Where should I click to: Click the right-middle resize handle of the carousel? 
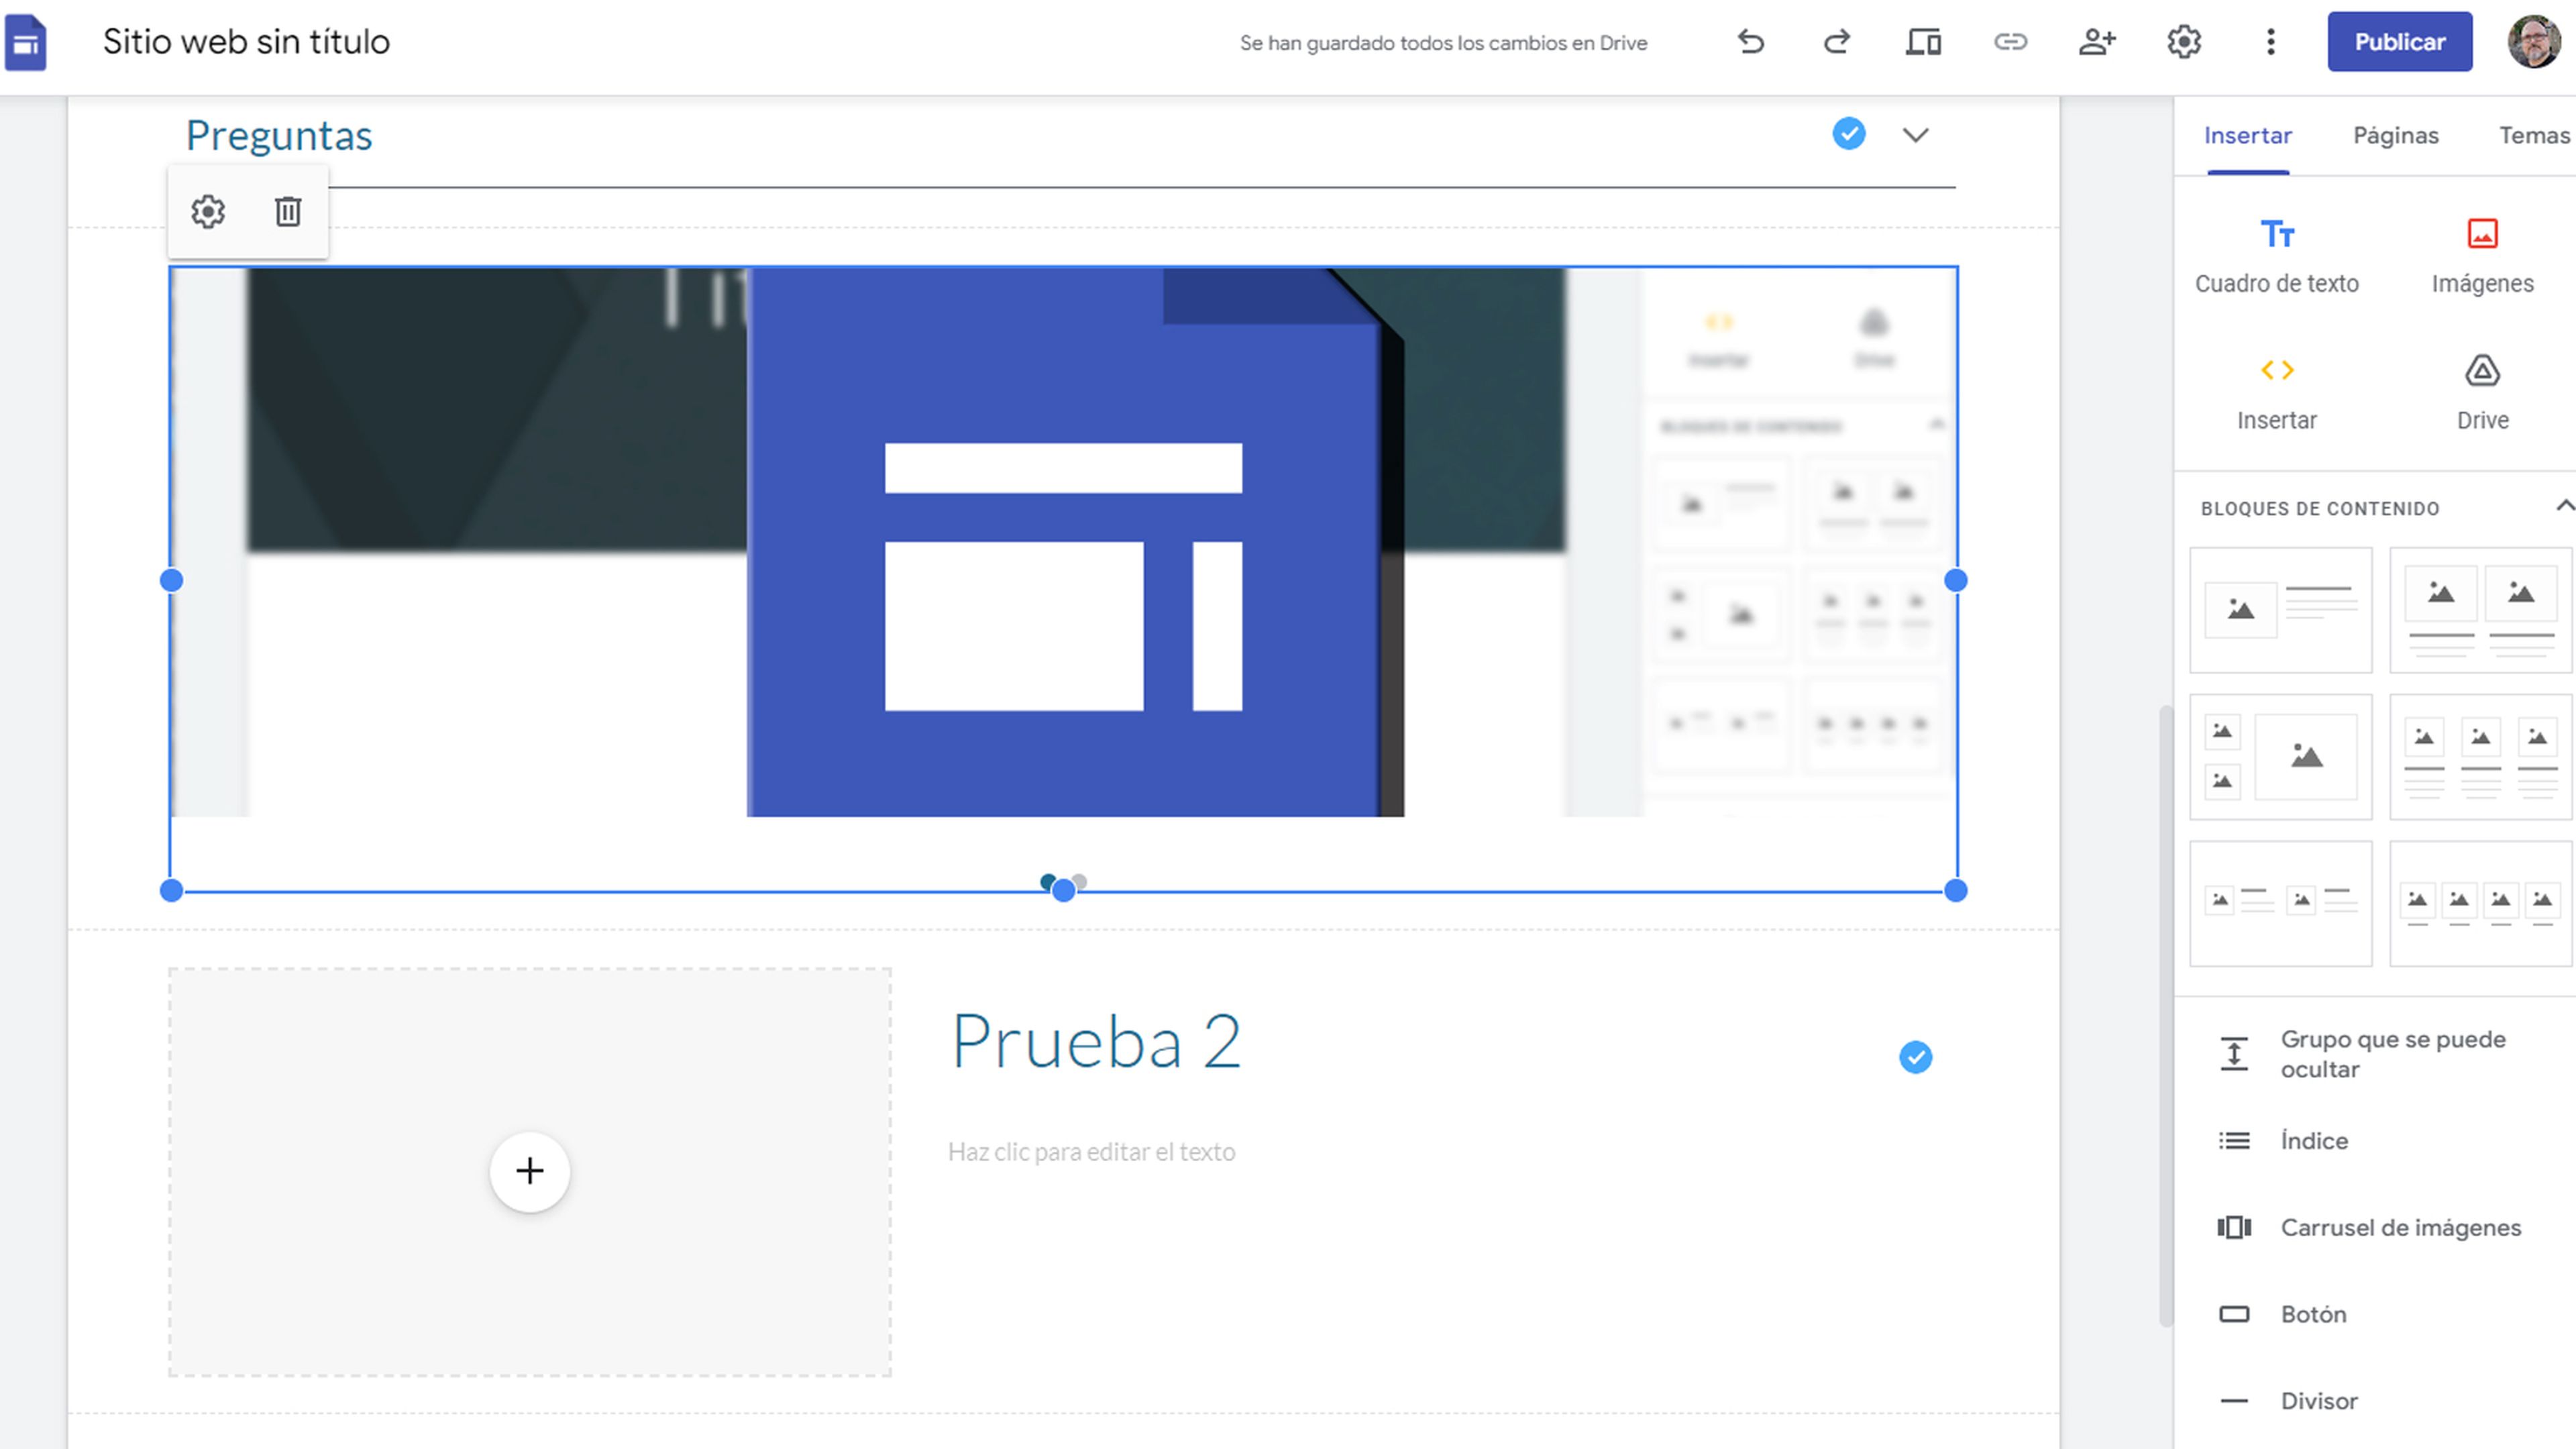pos(1956,580)
